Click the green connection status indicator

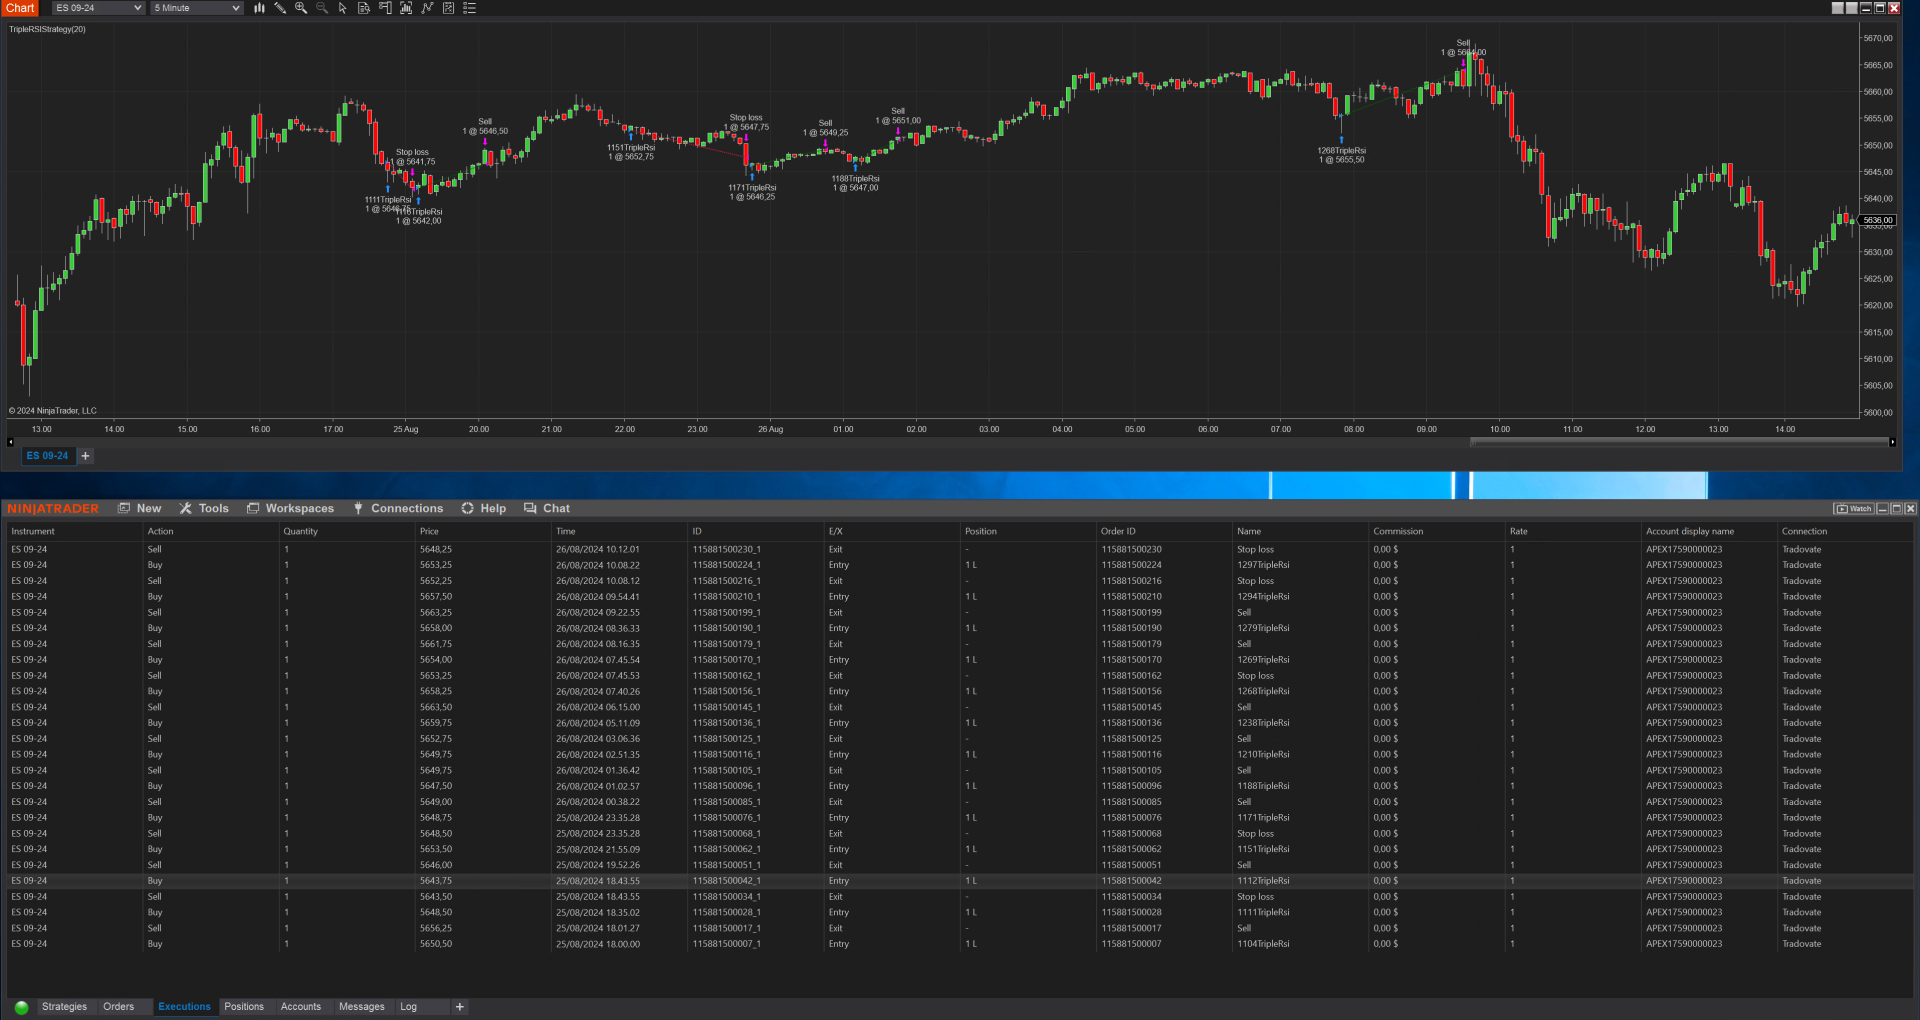(21, 1007)
